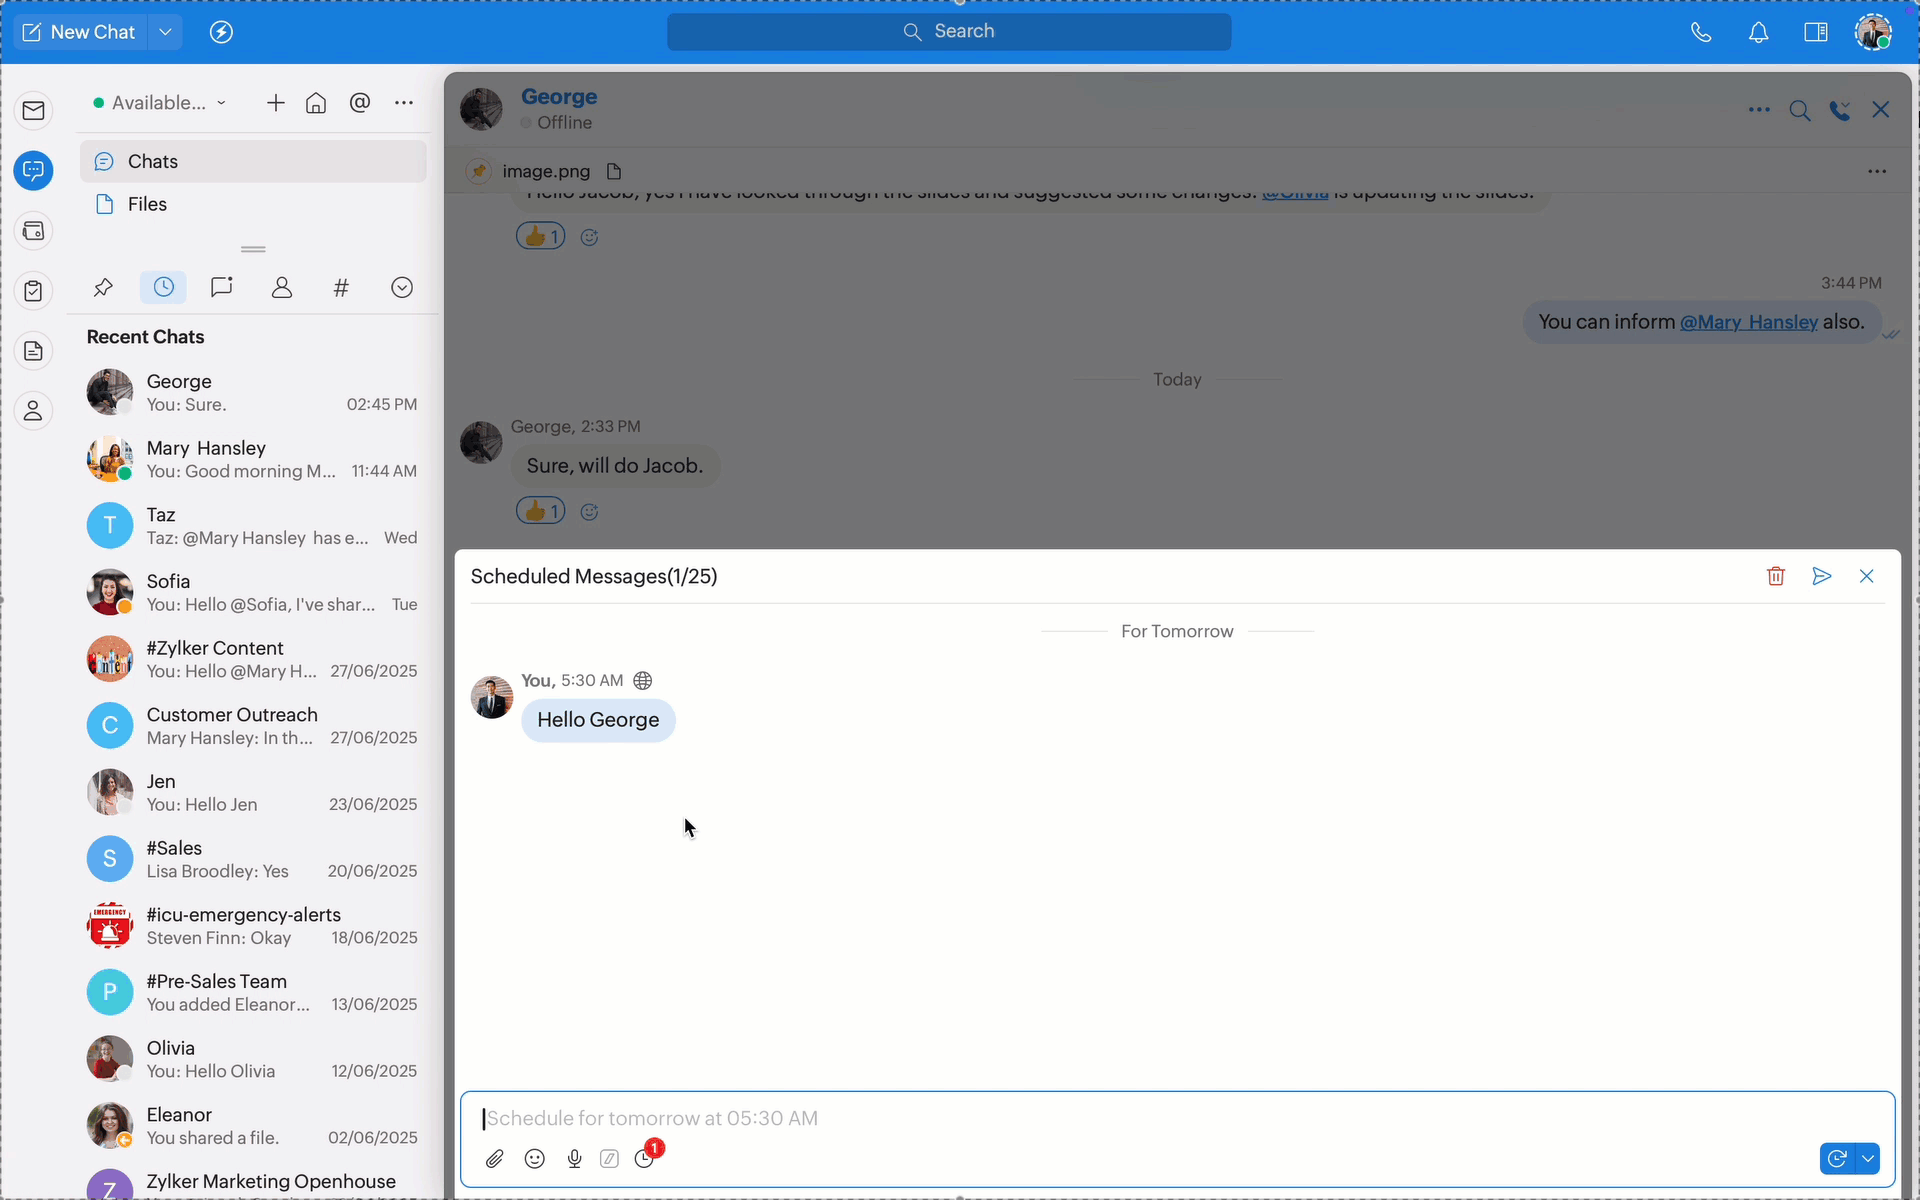
Task: Click the attachment paperclip icon
Action: (495, 1159)
